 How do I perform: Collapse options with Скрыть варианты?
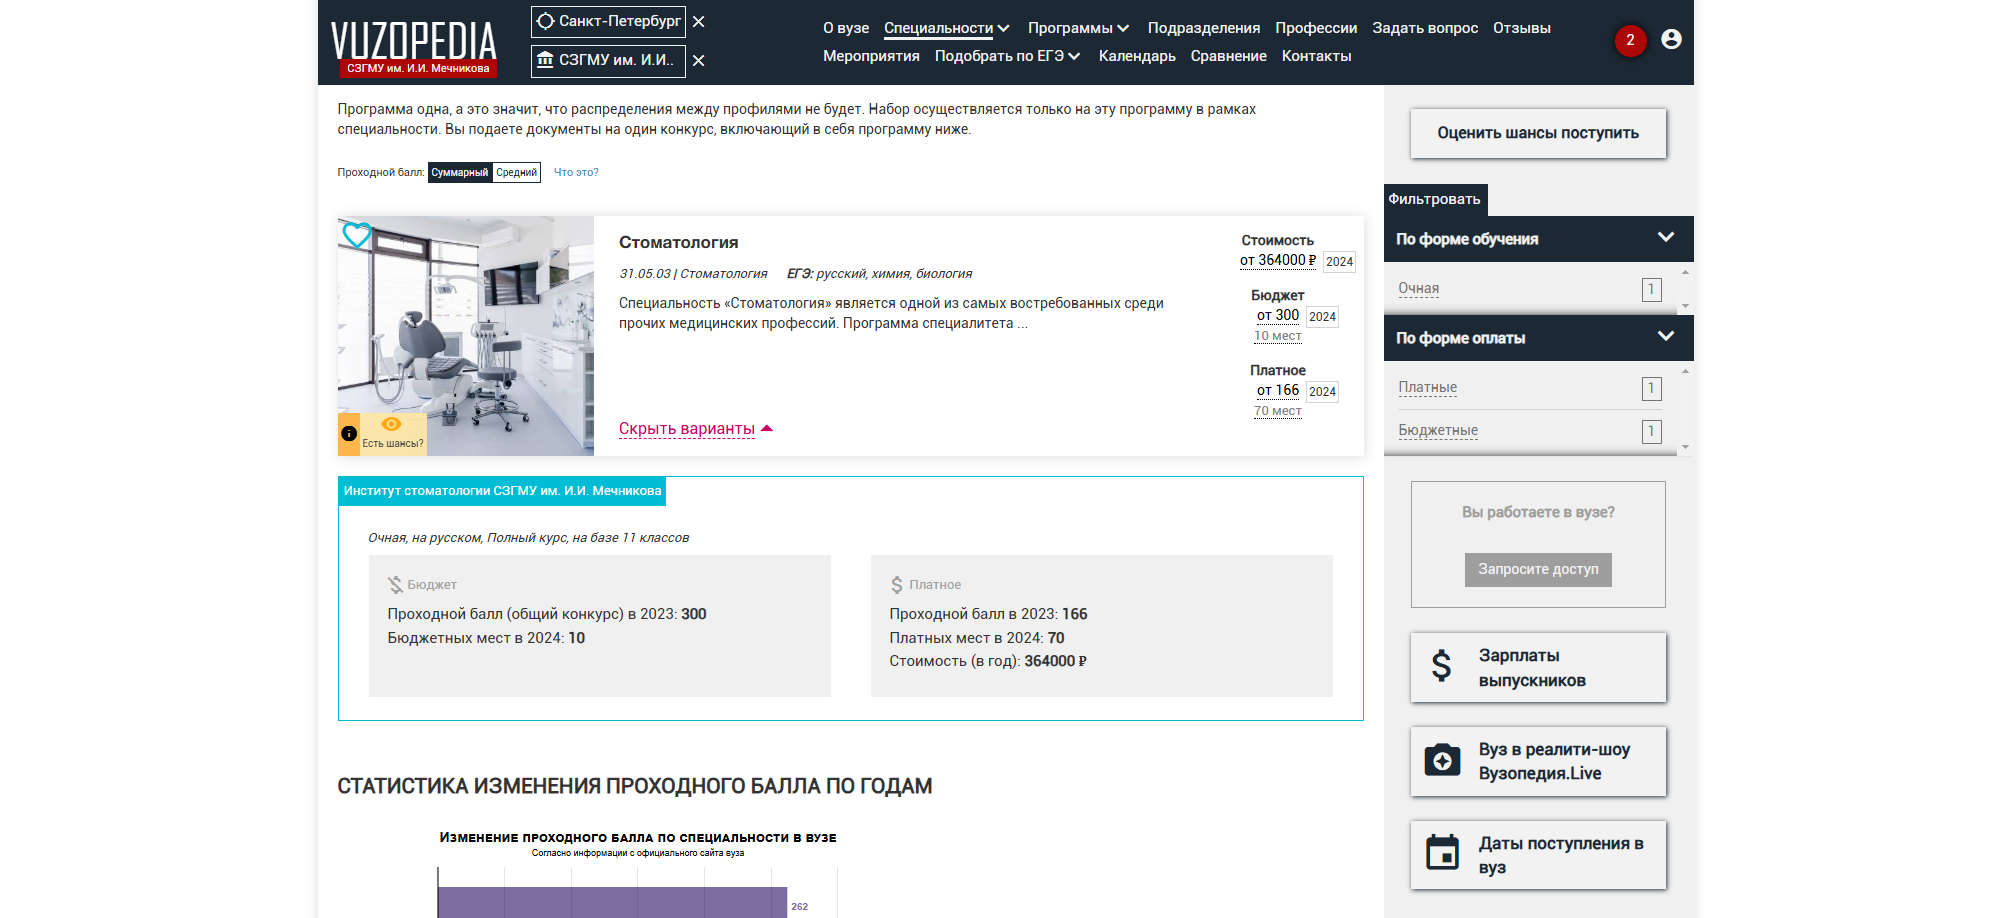(x=696, y=429)
